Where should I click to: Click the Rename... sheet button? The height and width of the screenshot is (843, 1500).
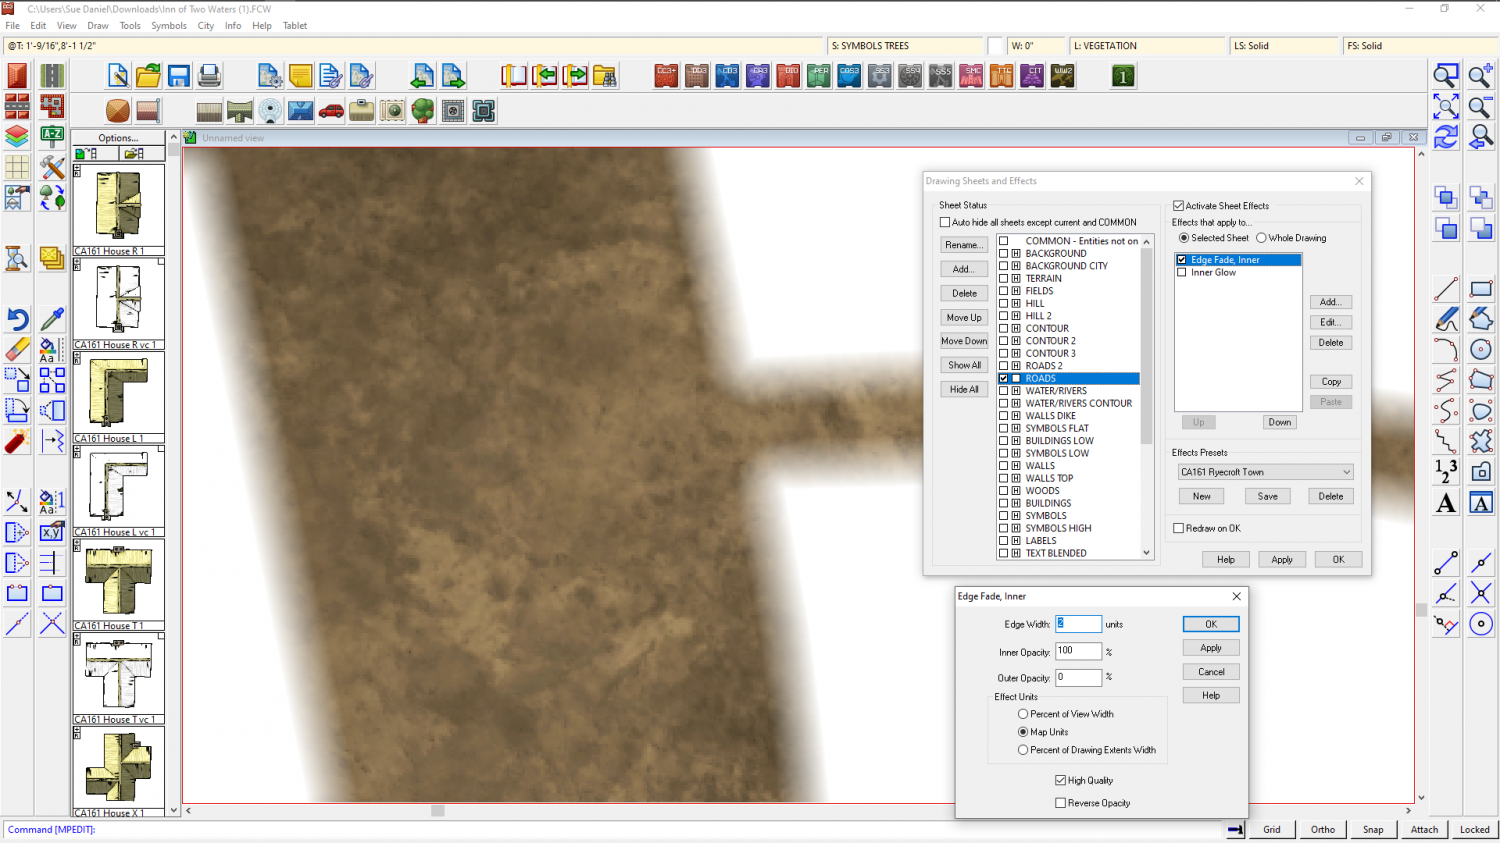[964, 245]
